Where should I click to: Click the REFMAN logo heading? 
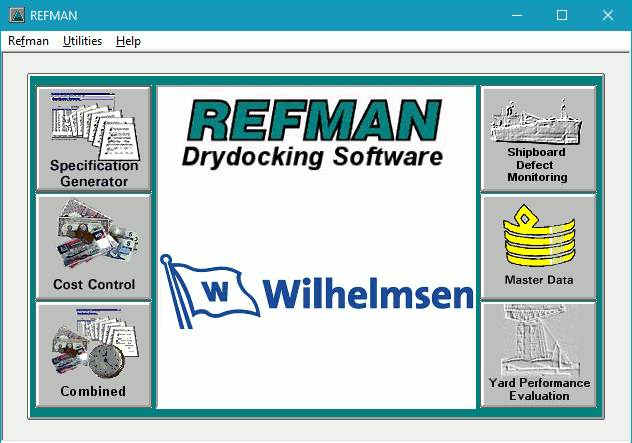coord(314,120)
